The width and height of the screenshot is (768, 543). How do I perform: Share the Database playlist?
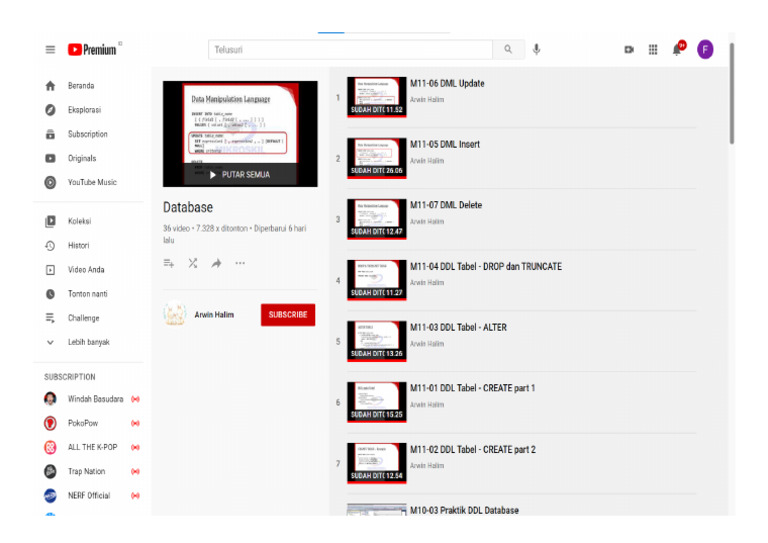216,263
